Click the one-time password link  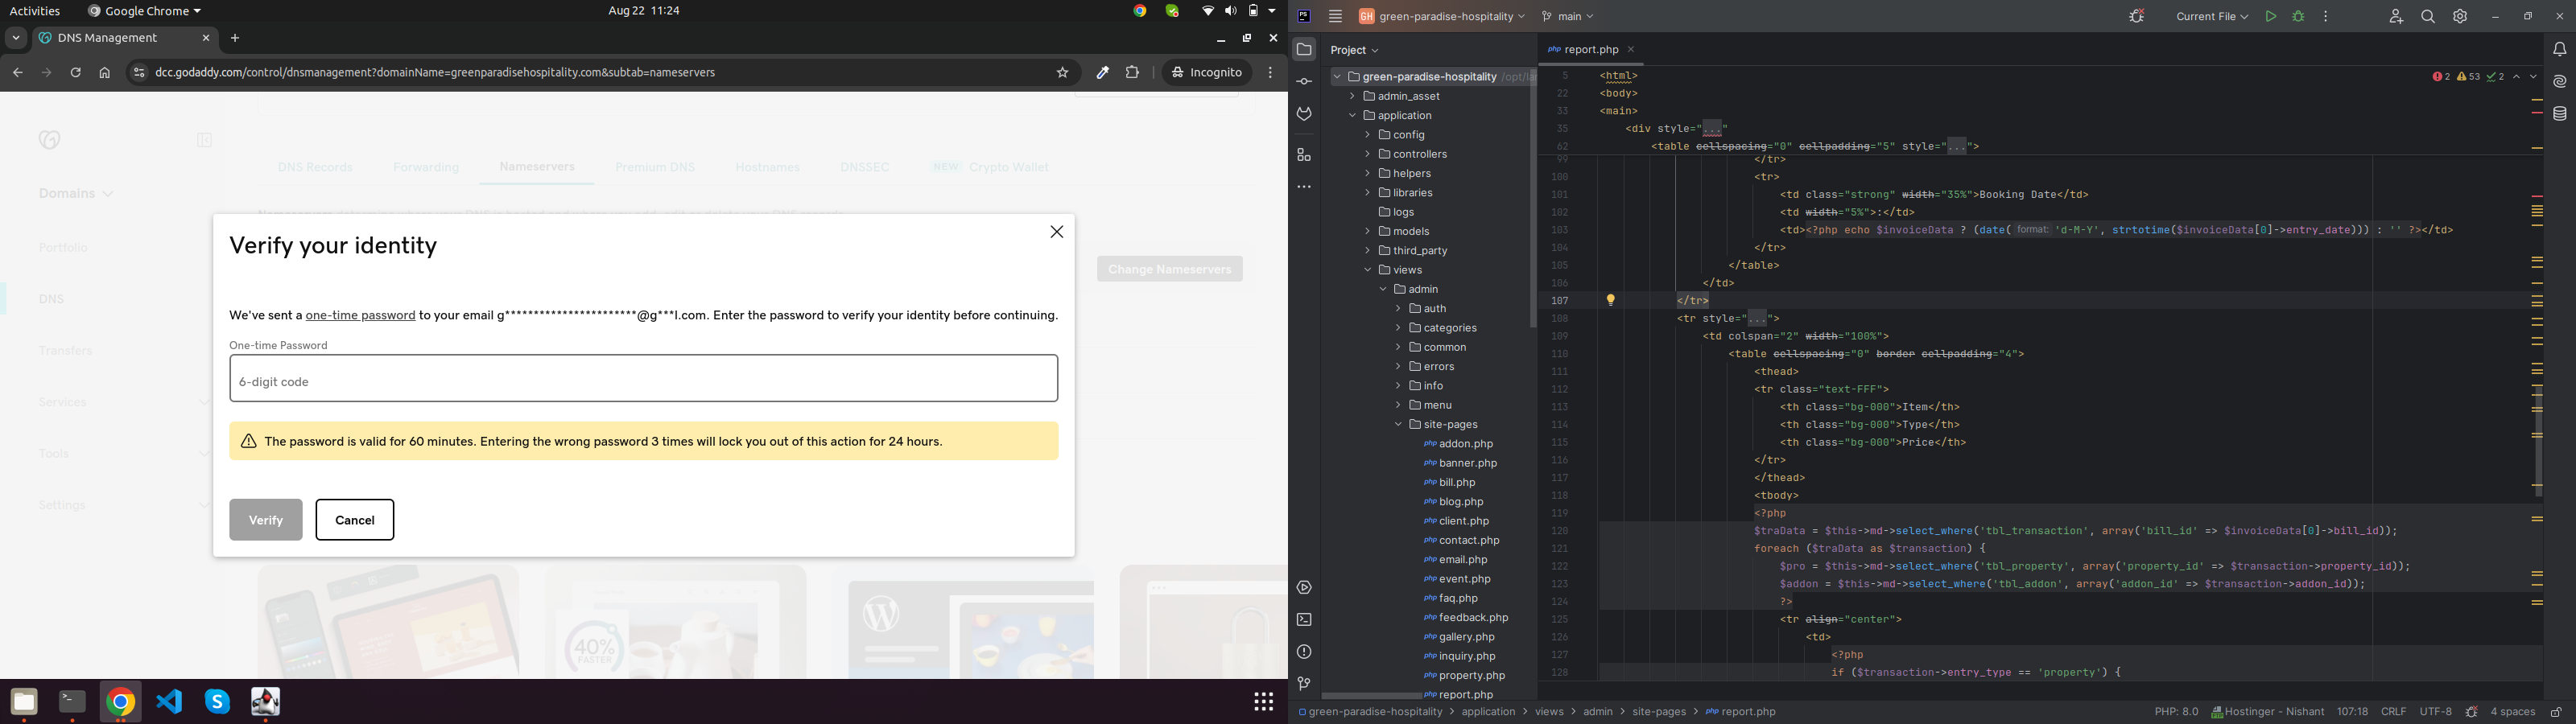[360, 316]
